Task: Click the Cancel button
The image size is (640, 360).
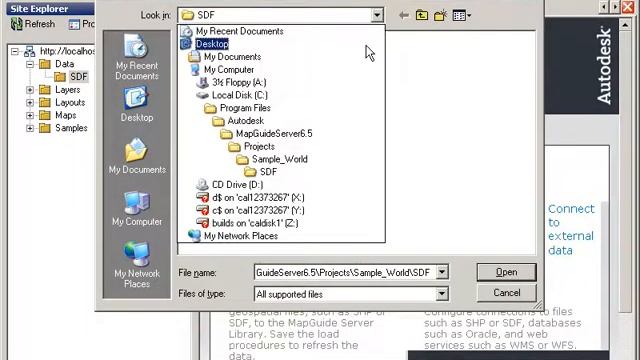Action: pos(507,293)
